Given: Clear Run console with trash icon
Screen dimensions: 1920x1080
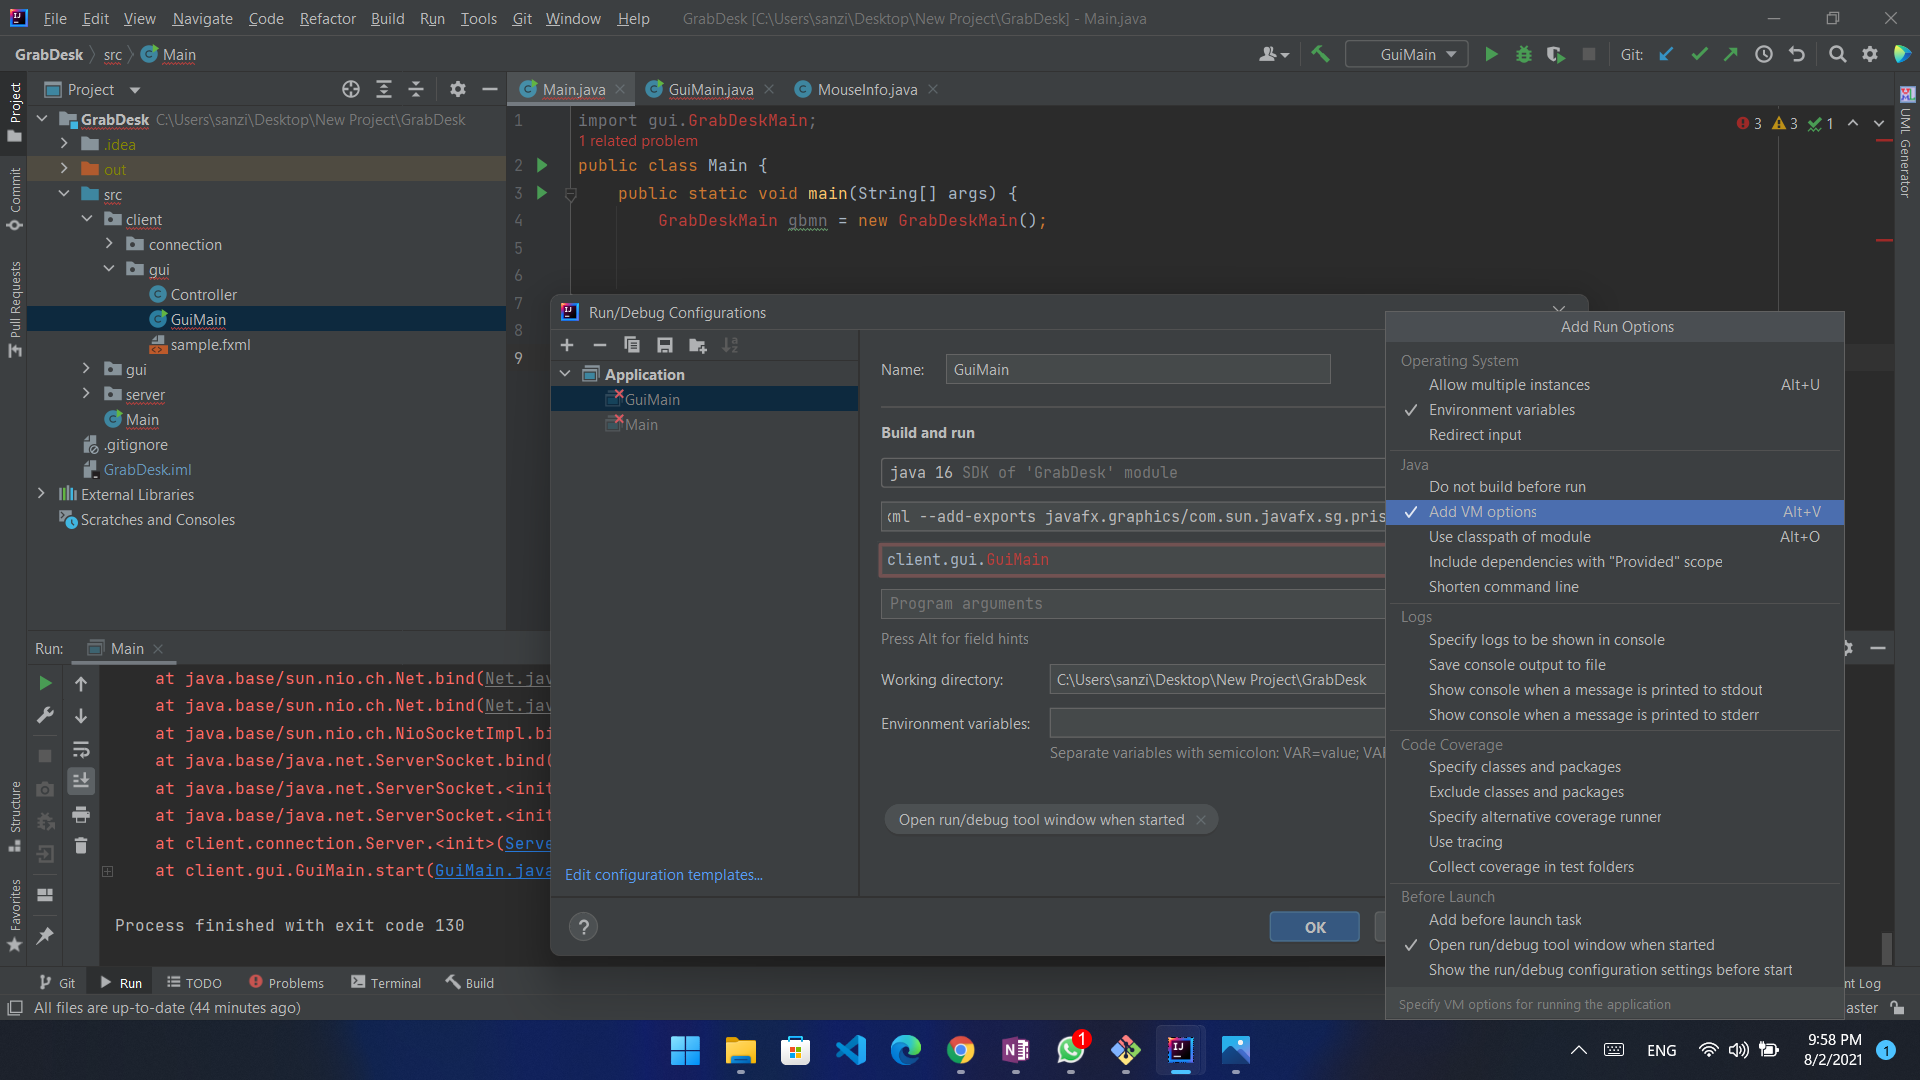Looking at the screenshot, I should 81,847.
